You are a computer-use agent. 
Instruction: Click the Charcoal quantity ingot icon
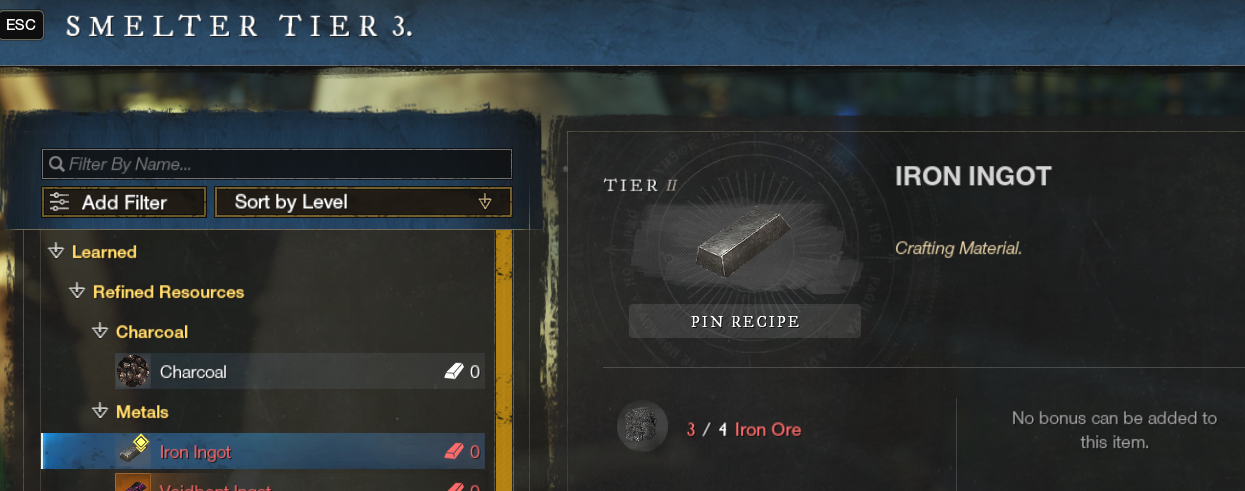coord(454,372)
